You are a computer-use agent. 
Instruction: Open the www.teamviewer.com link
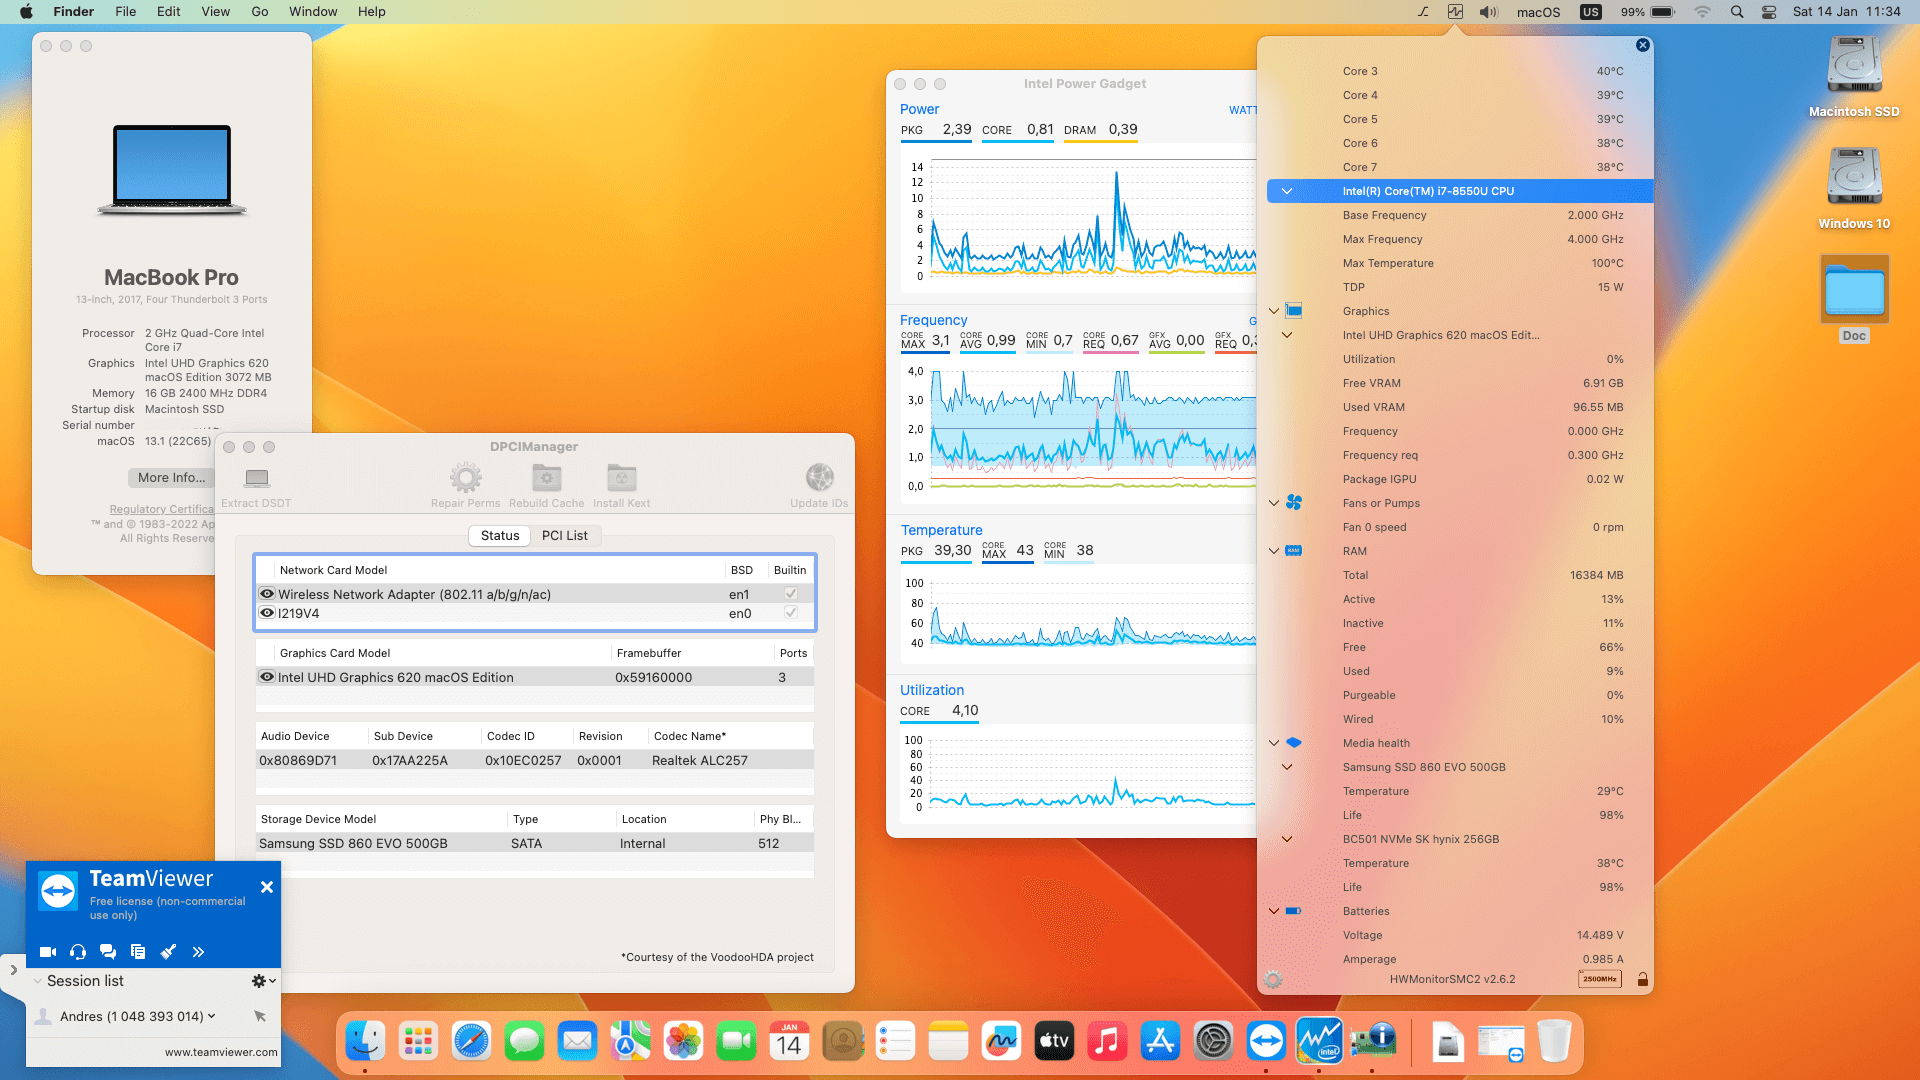click(221, 1052)
